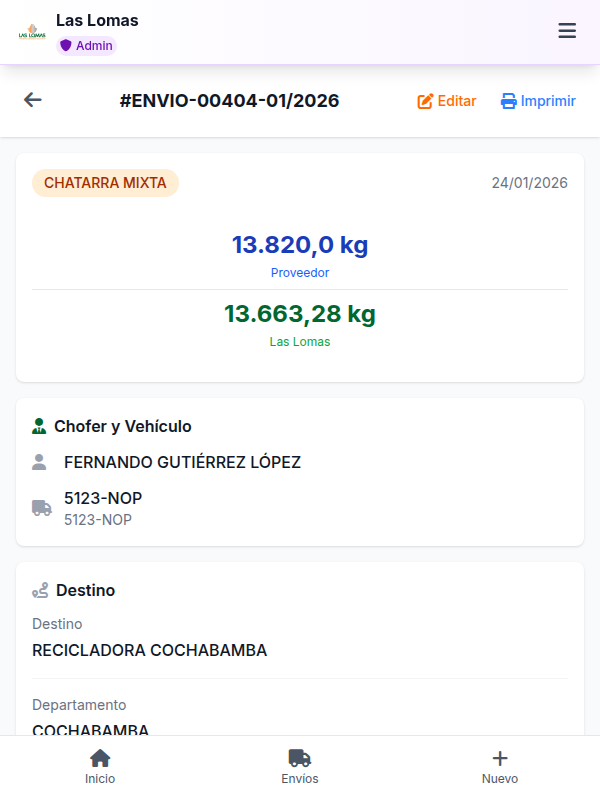Select the Proveedor weight value 13.820,0 kg
This screenshot has width=600, height=800.
click(300, 245)
